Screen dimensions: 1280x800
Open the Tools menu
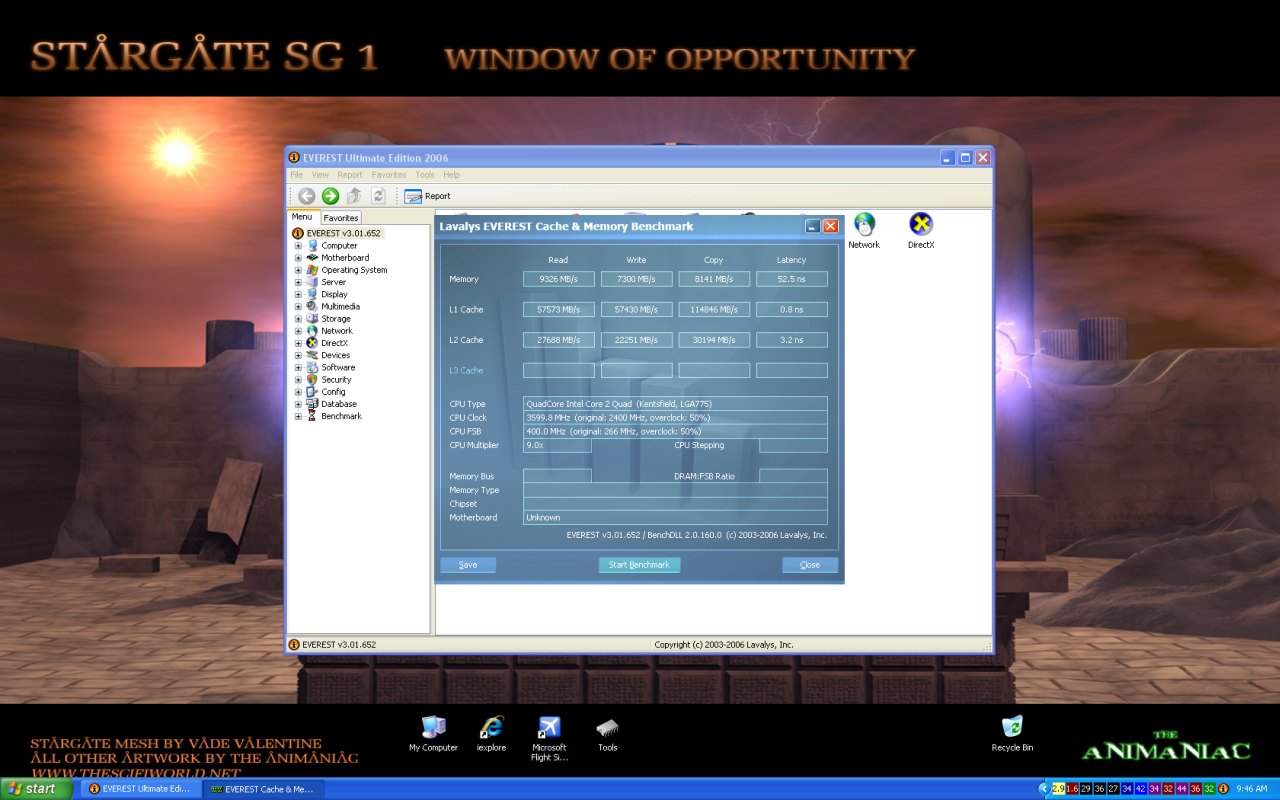click(425, 175)
